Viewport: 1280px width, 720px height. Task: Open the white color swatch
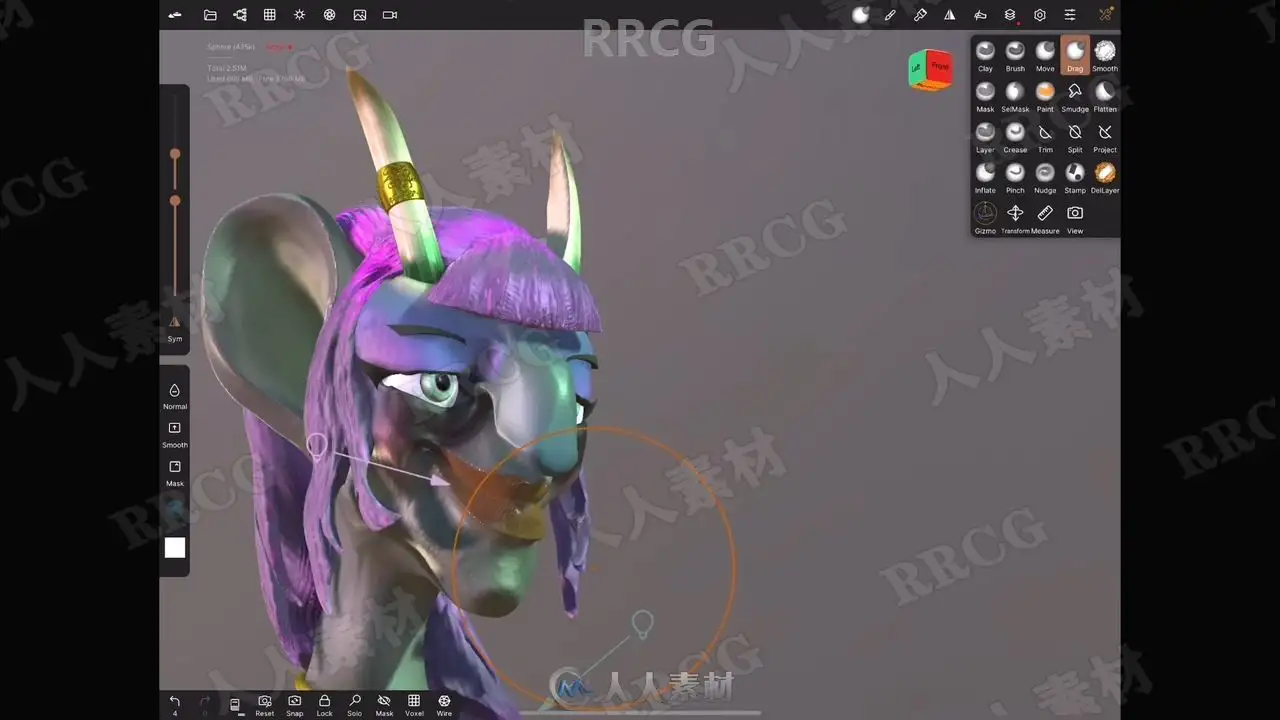tap(175, 547)
